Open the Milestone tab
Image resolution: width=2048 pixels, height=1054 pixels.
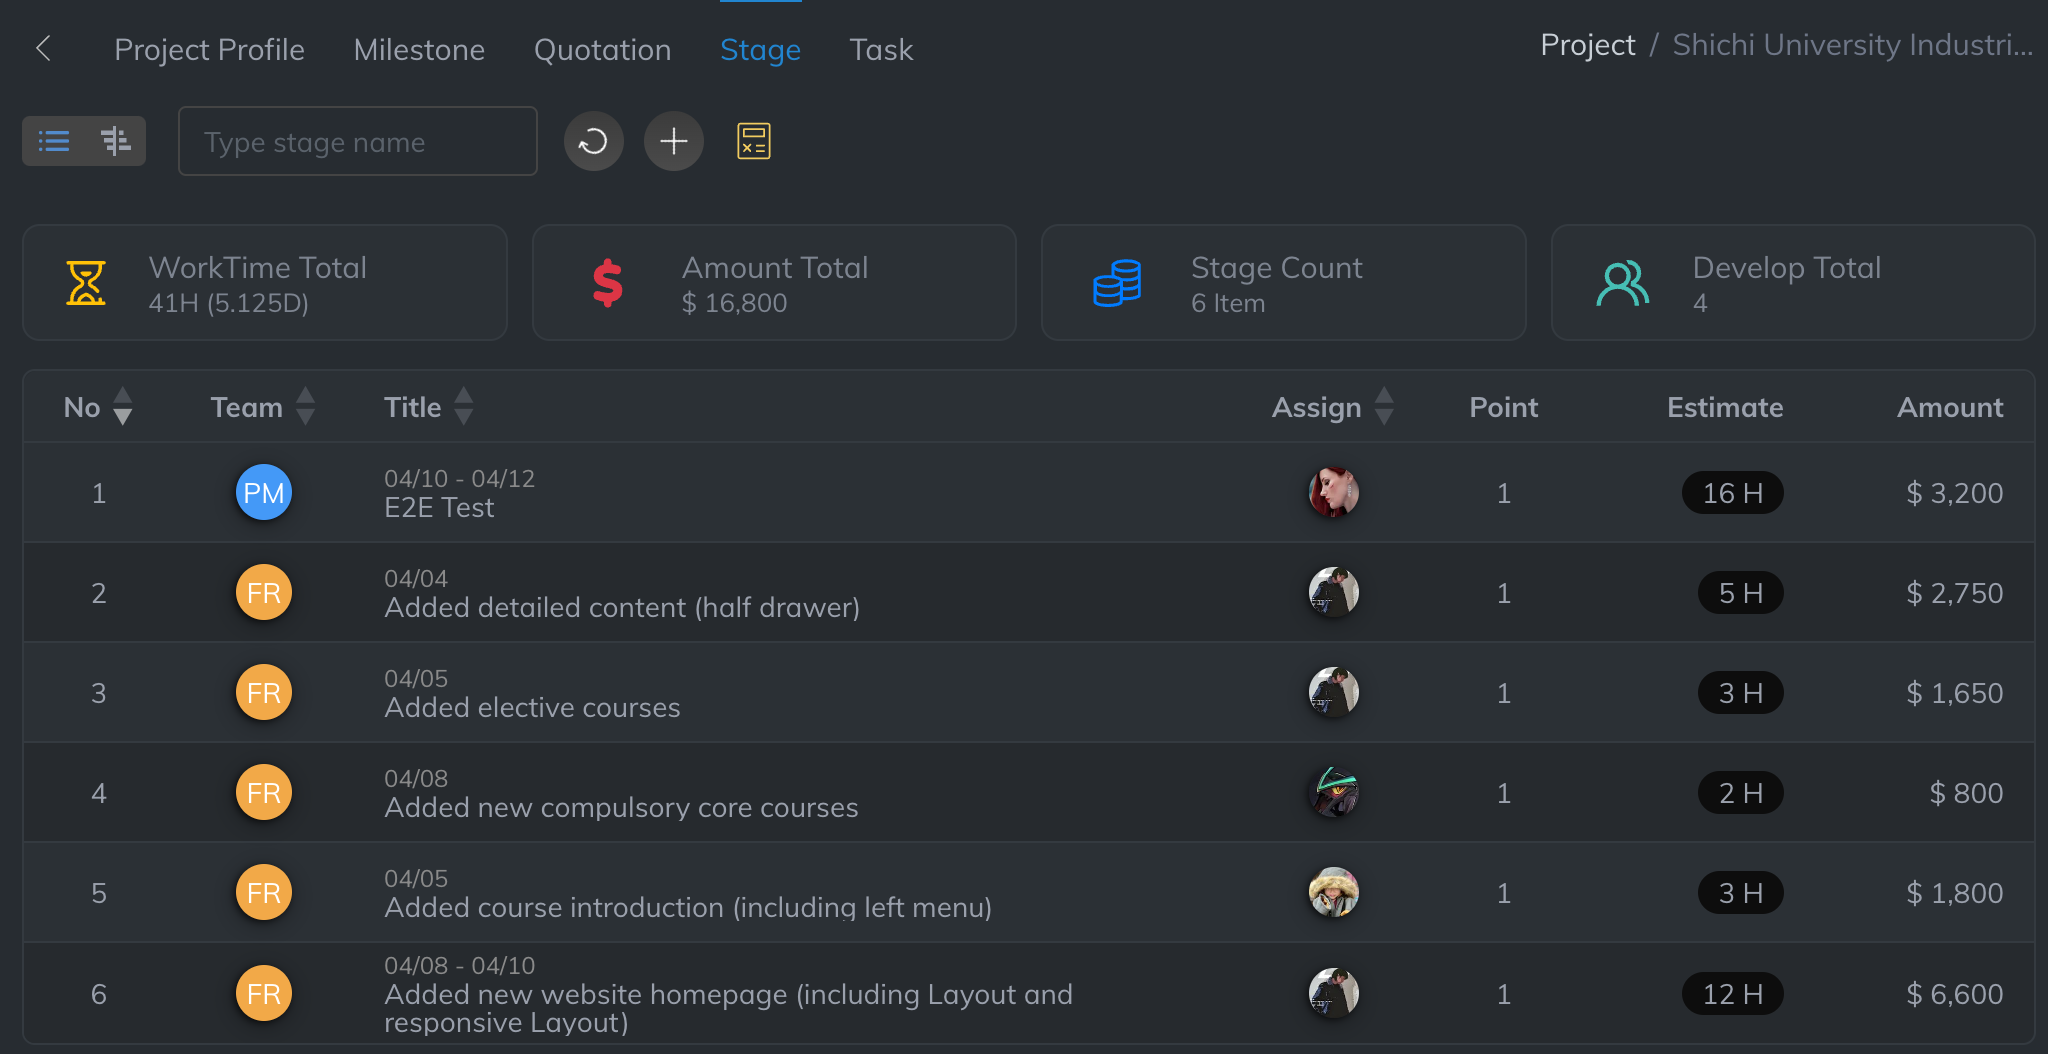click(x=419, y=49)
